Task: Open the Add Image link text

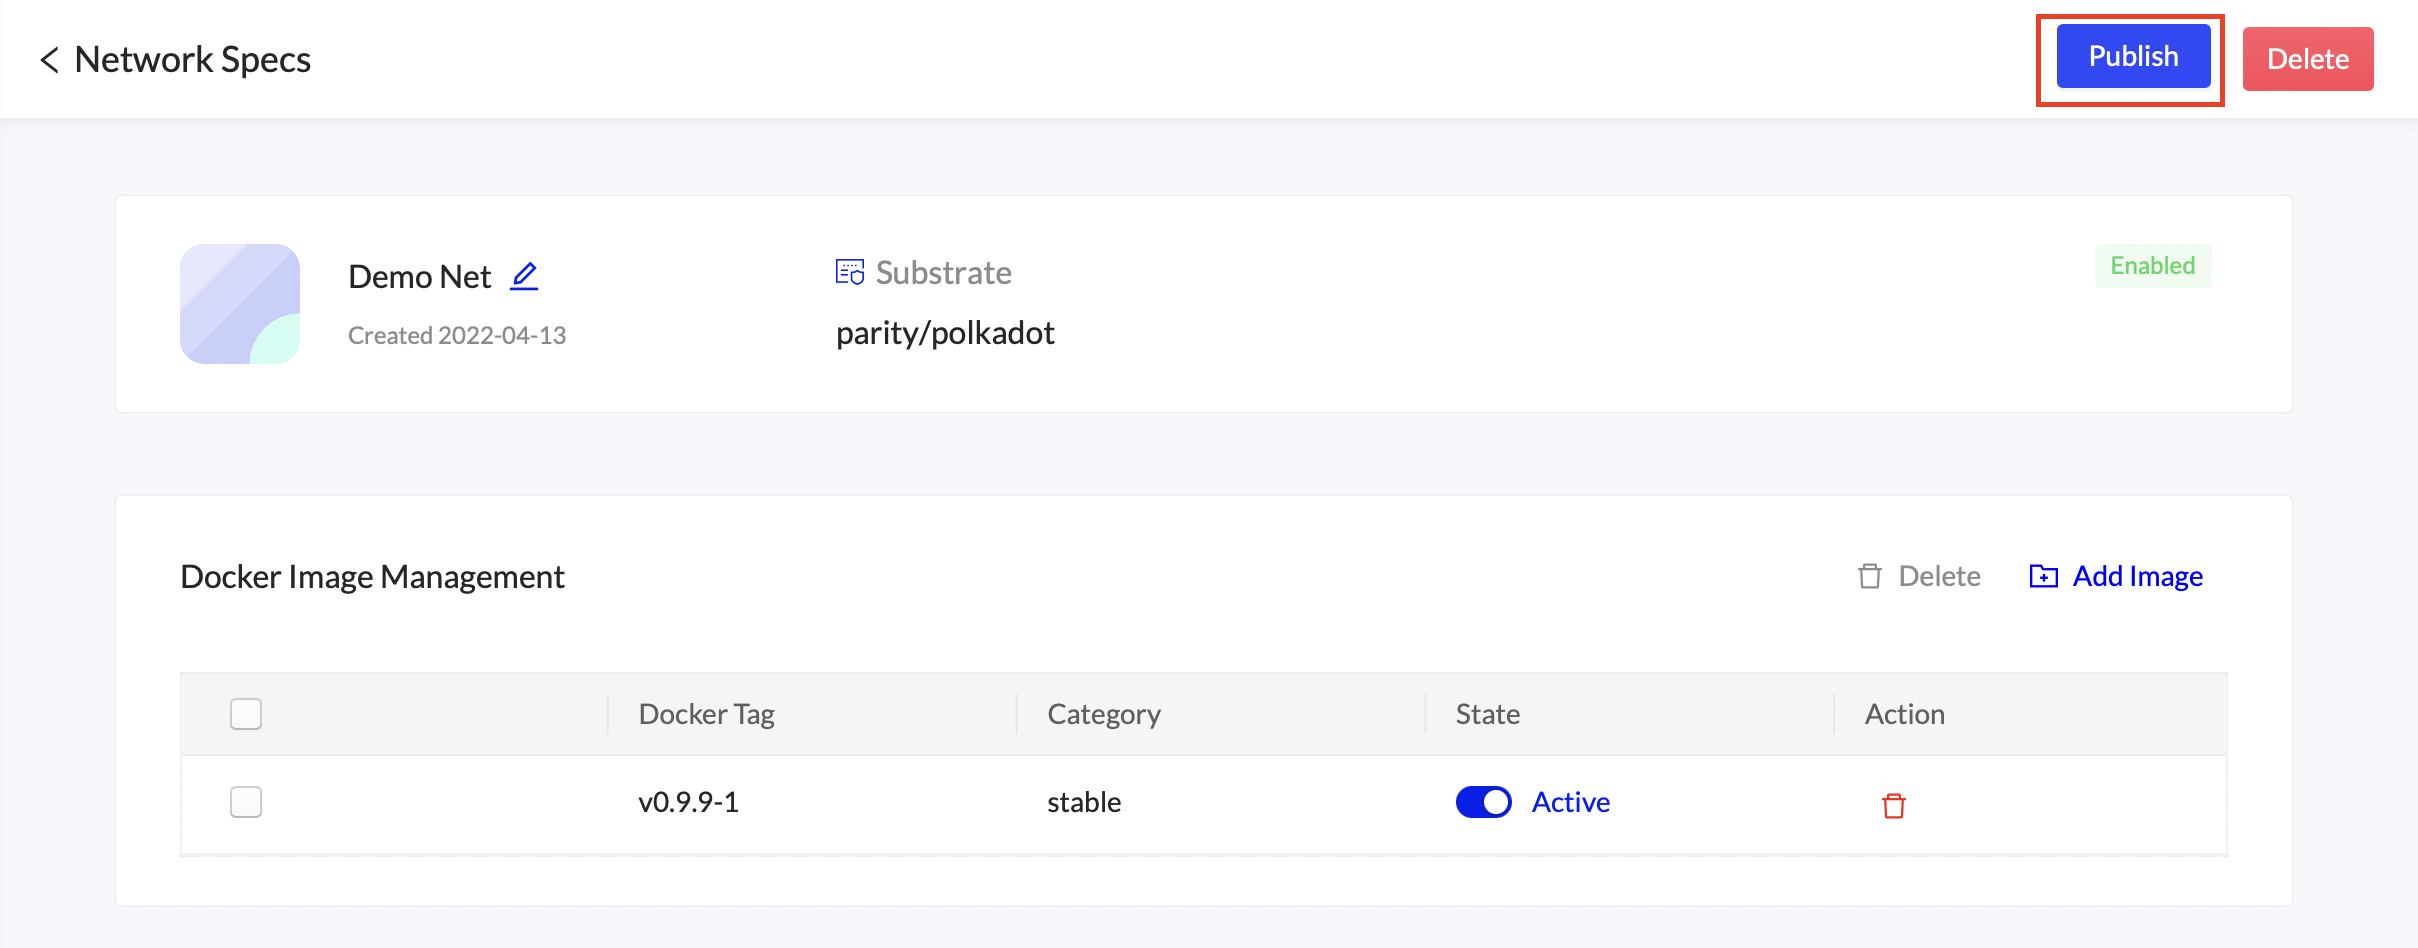Action: pyautogui.click(x=2137, y=576)
